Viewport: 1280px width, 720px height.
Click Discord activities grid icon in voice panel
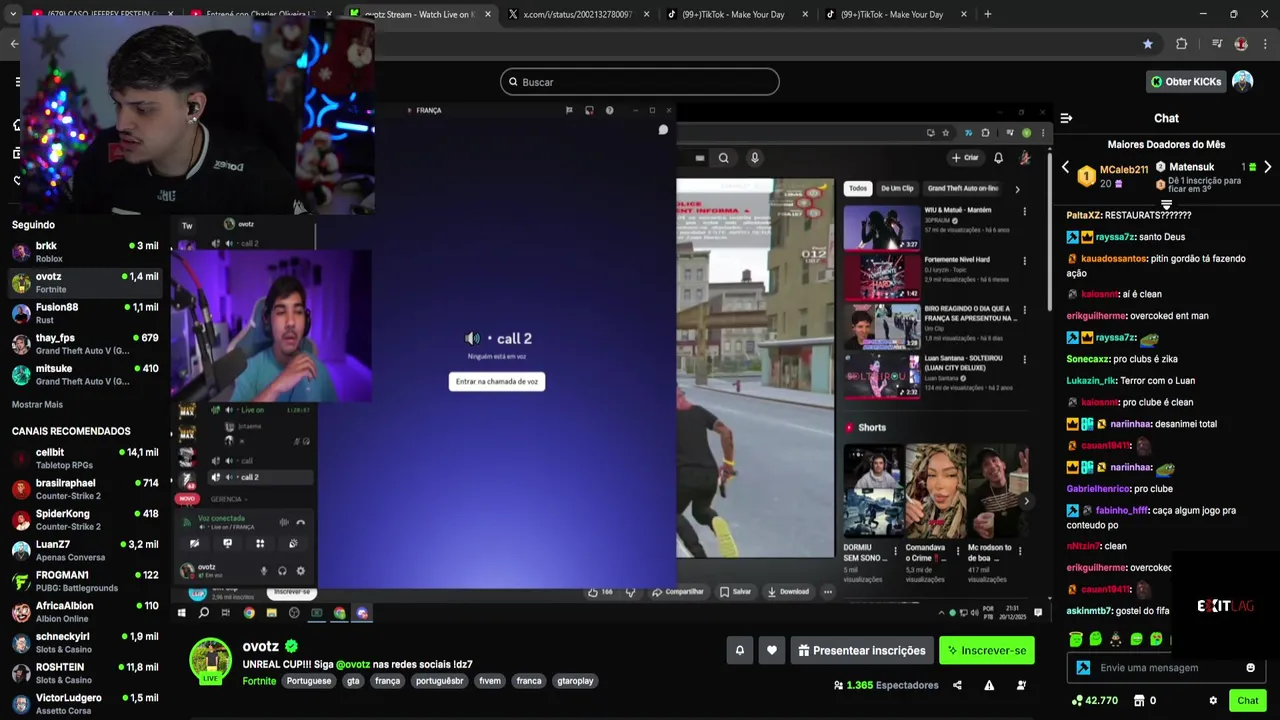[260, 544]
